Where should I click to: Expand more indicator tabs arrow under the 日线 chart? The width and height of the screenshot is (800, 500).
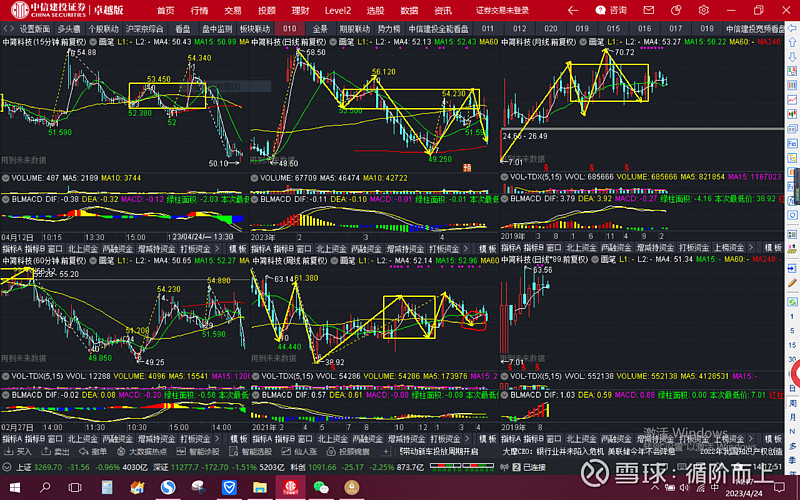point(466,248)
